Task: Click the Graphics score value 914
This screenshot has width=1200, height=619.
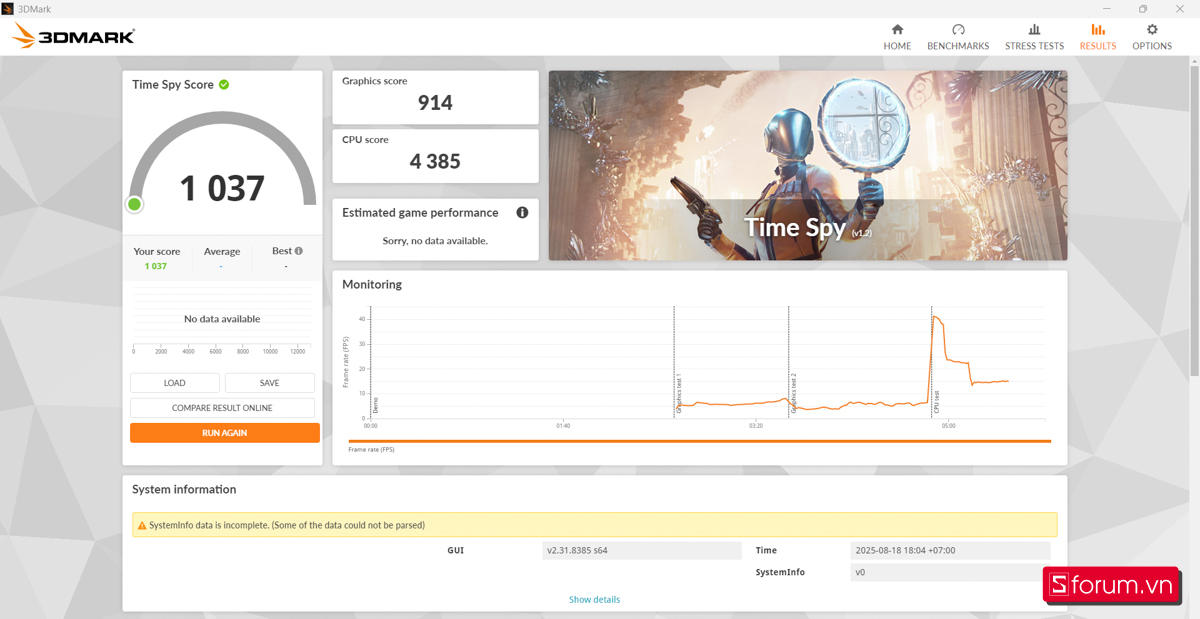Action: (x=435, y=102)
